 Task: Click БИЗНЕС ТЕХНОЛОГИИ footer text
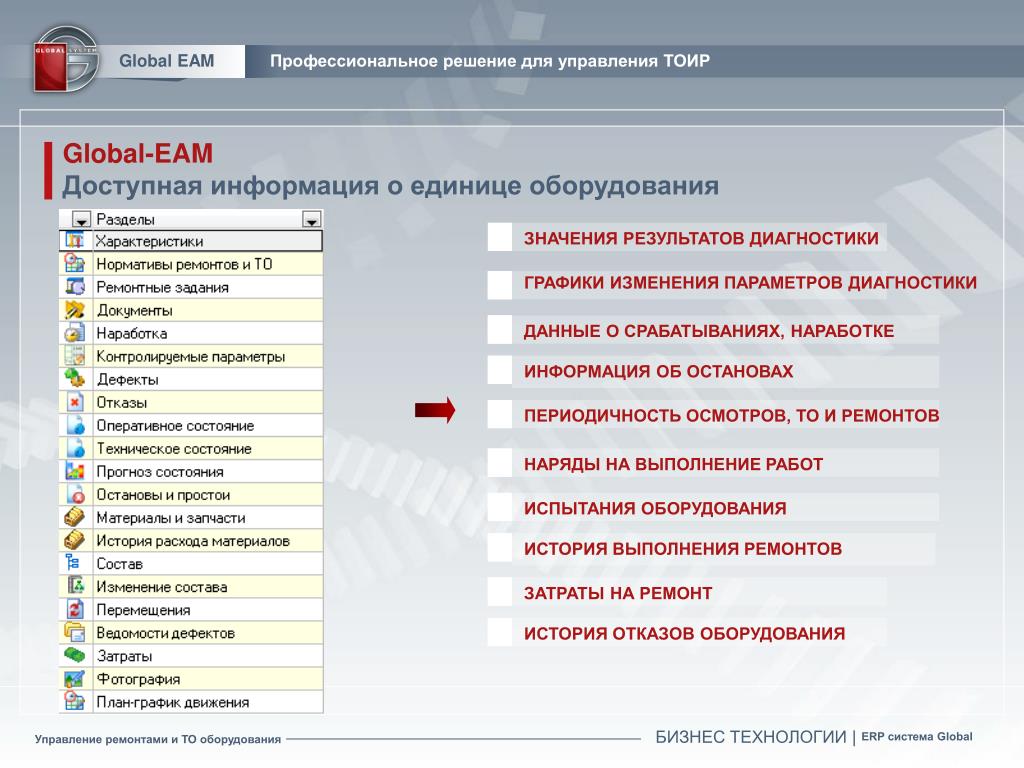coord(750,737)
